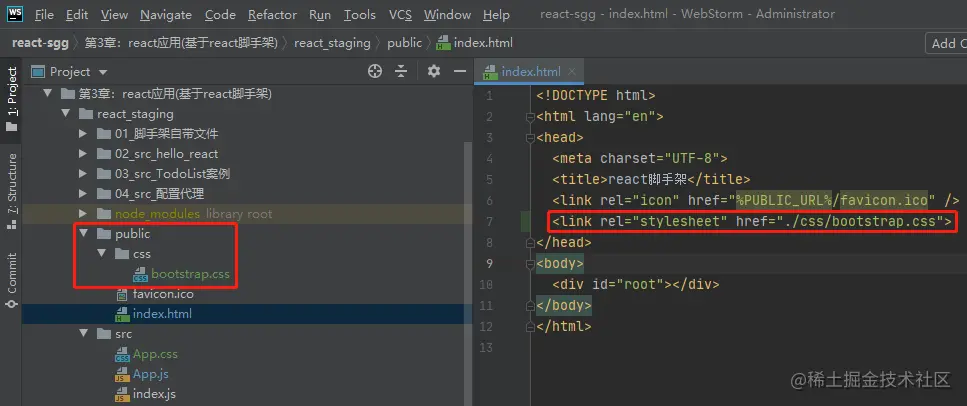Click public breadcrumb segment
The height and width of the screenshot is (406, 967).
pyautogui.click(x=405, y=43)
